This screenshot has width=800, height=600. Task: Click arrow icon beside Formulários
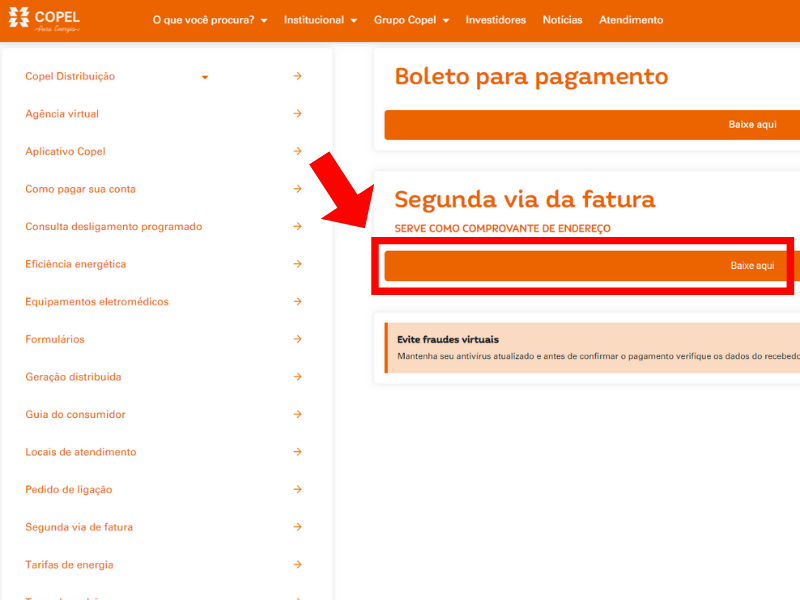298,339
